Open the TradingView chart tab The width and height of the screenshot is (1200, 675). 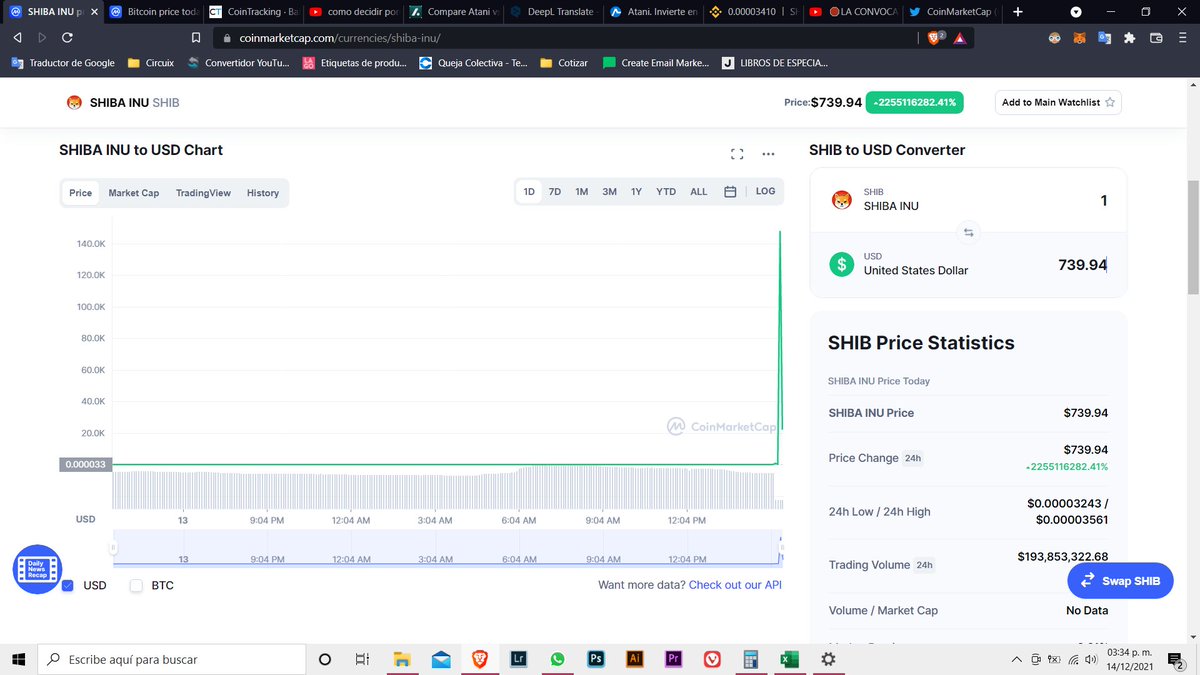click(203, 193)
